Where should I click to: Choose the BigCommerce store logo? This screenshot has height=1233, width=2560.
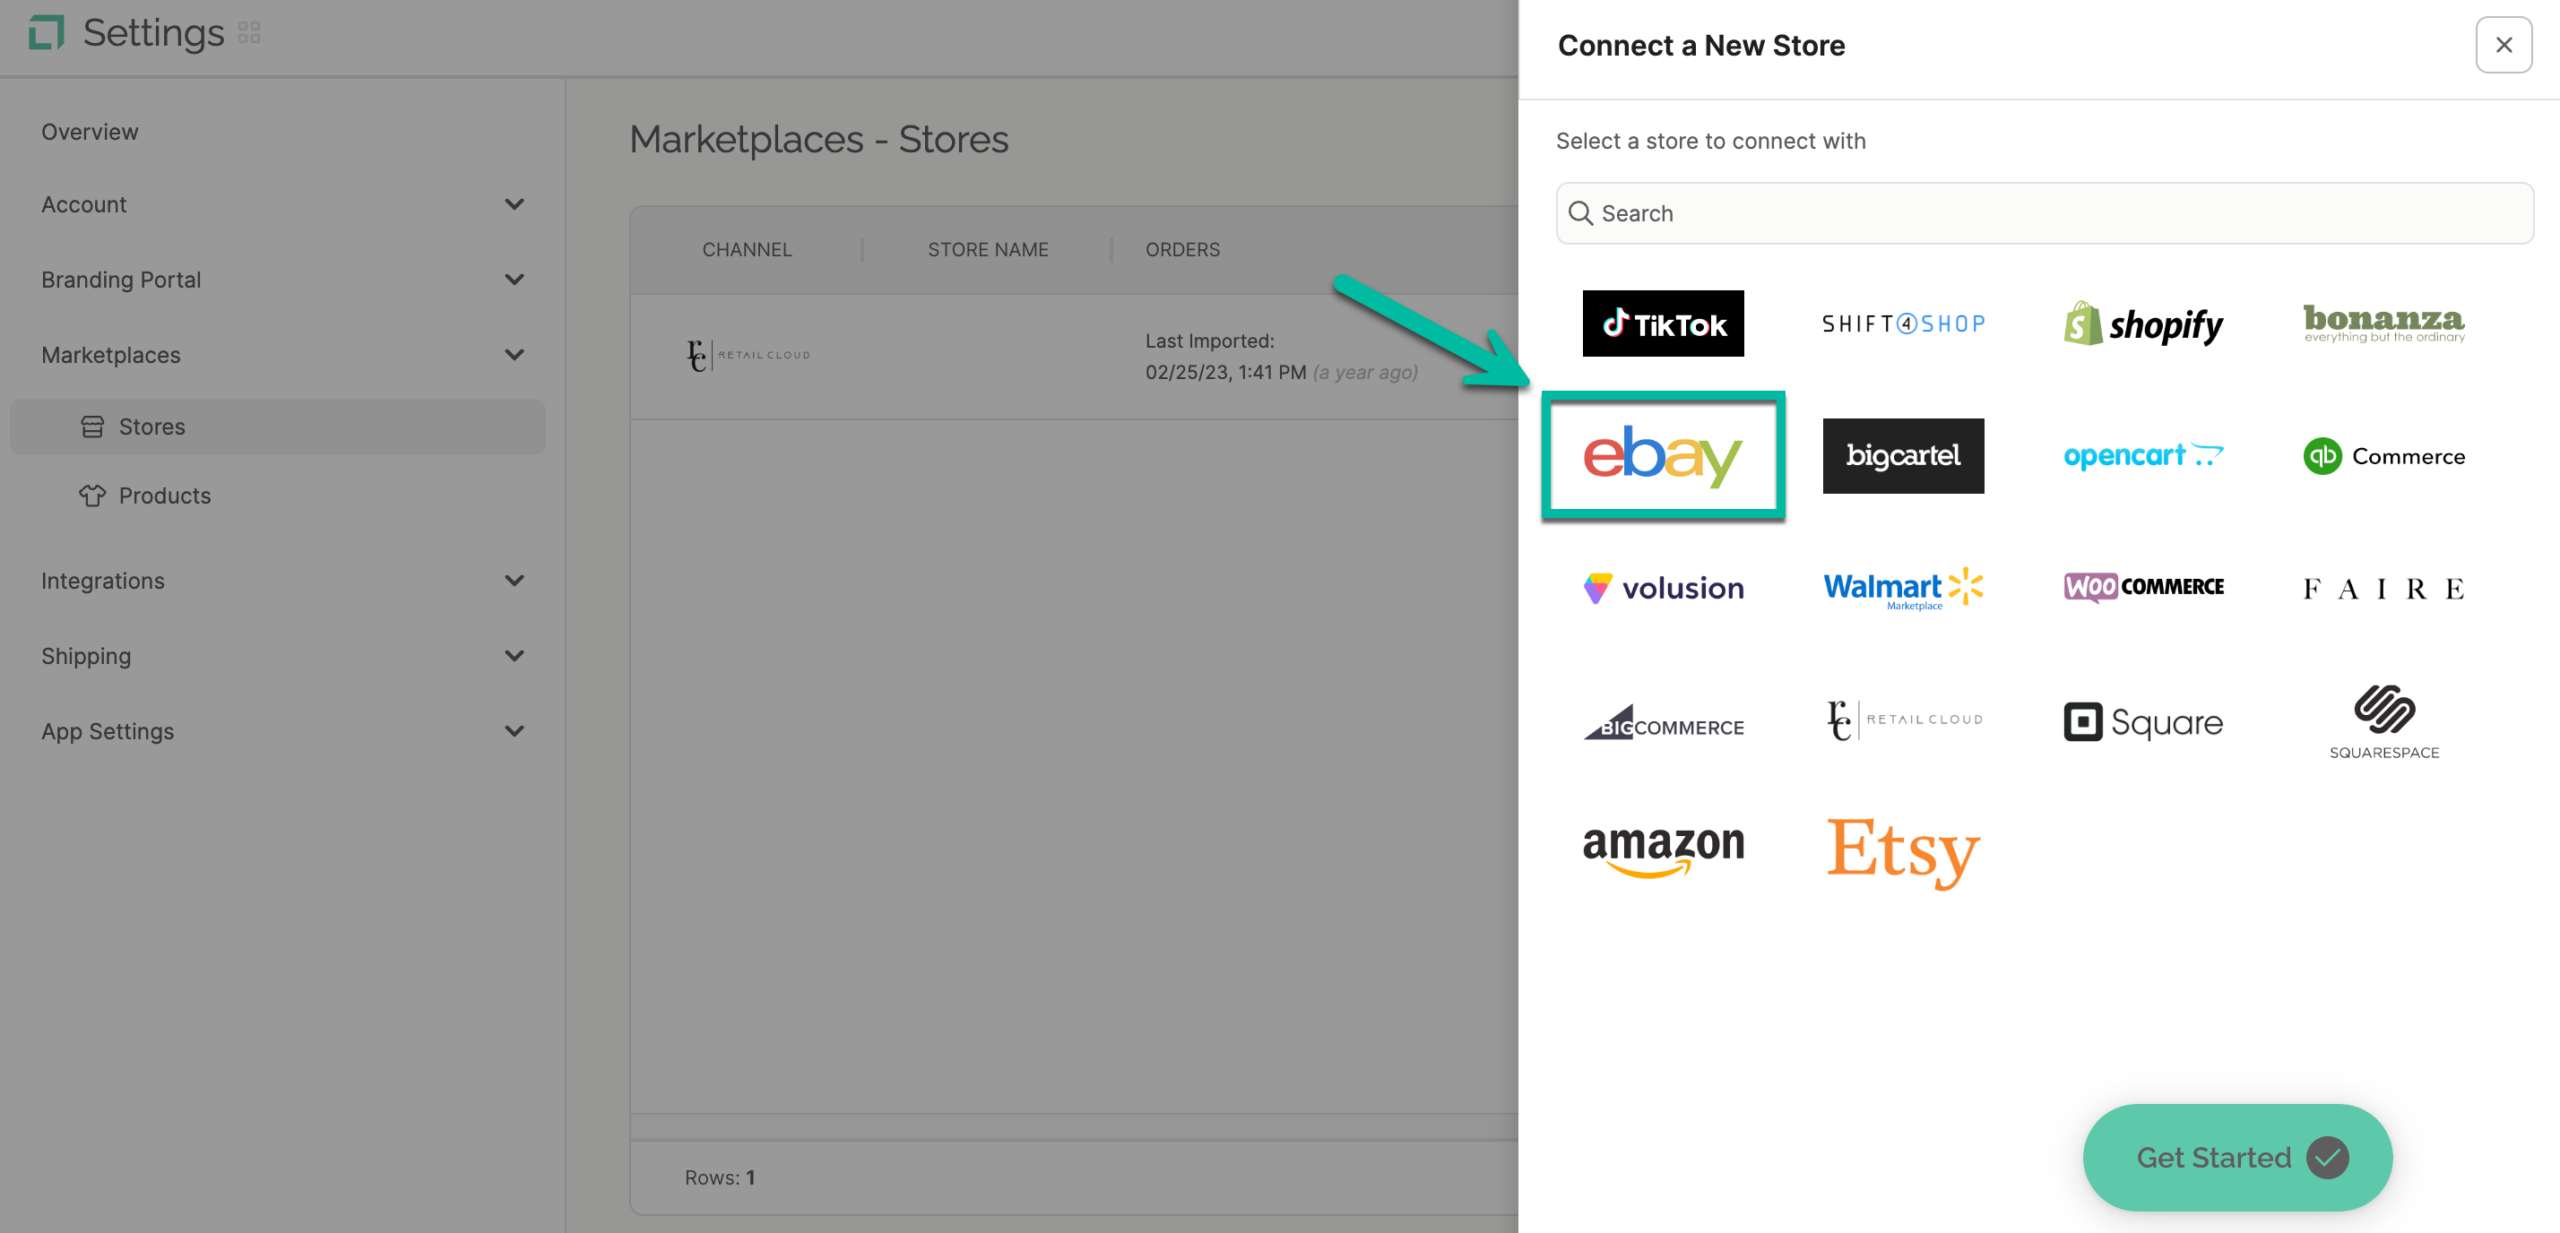click(1663, 722)
